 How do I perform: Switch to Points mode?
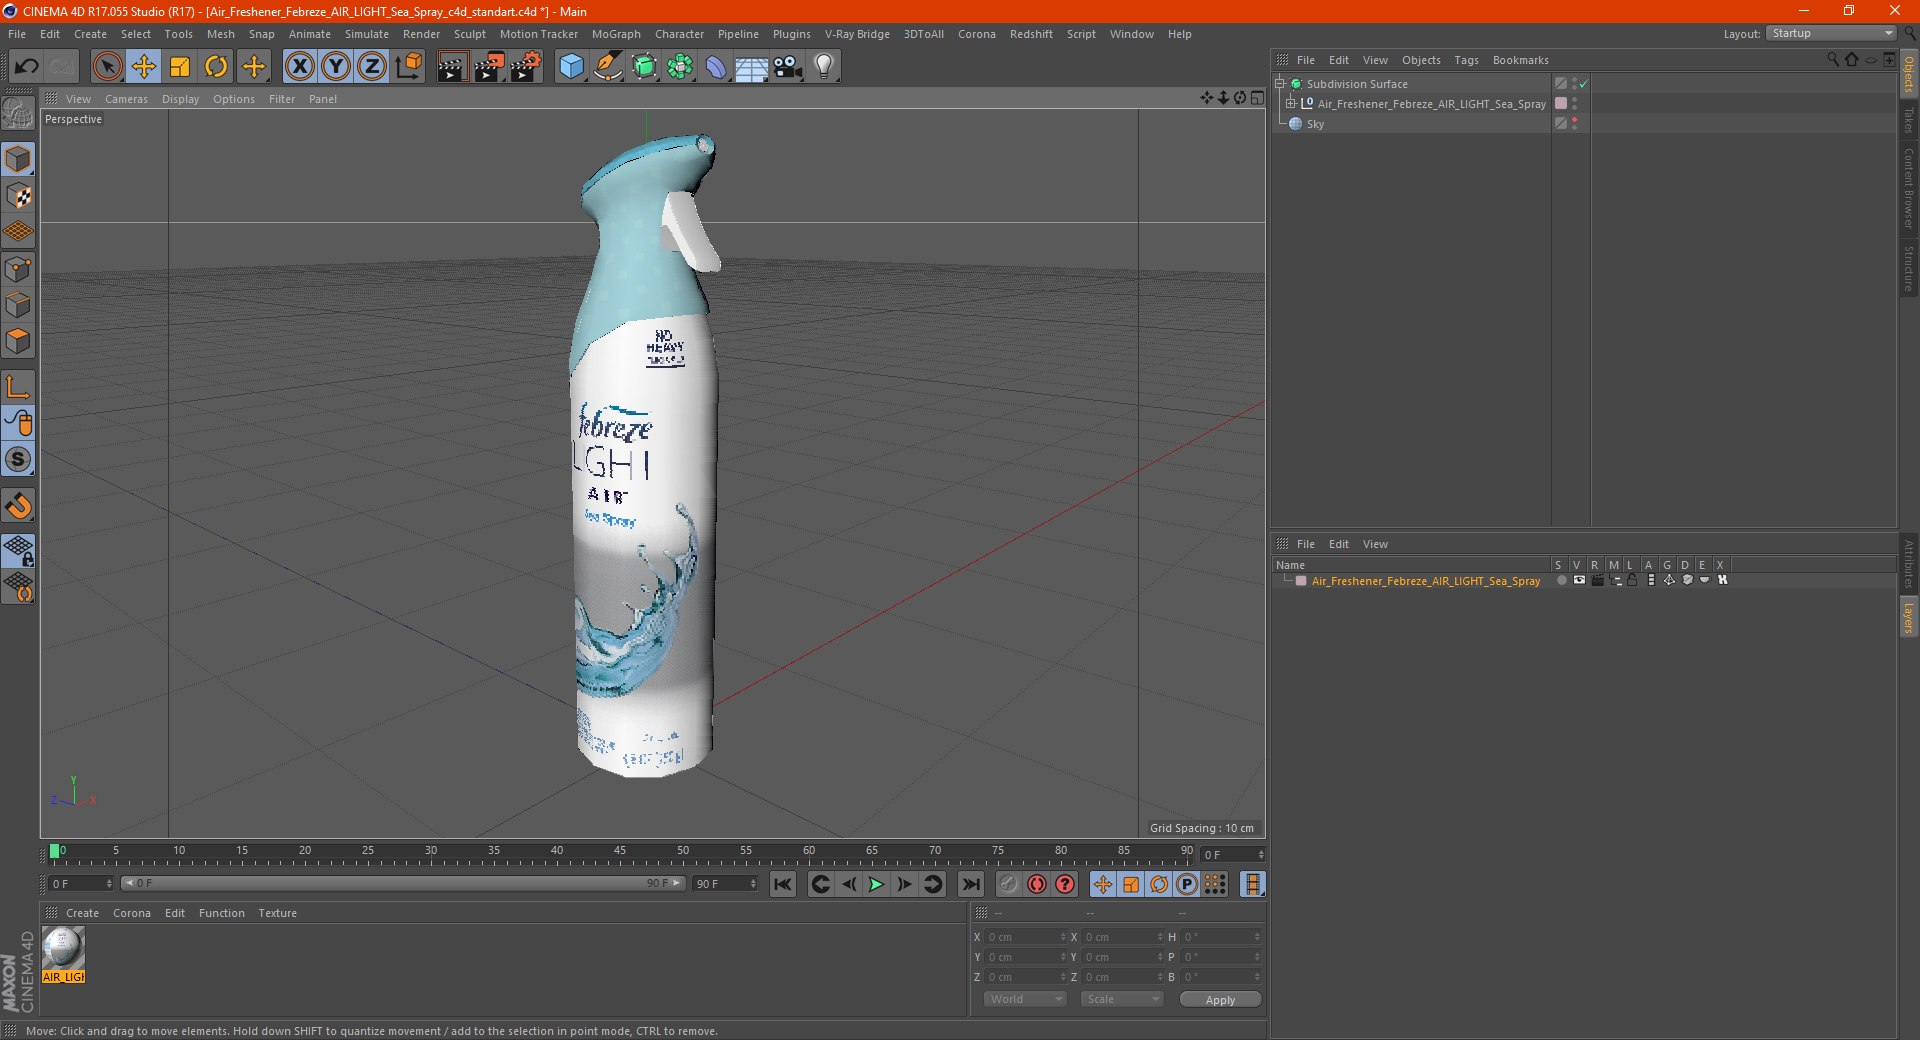18,269
